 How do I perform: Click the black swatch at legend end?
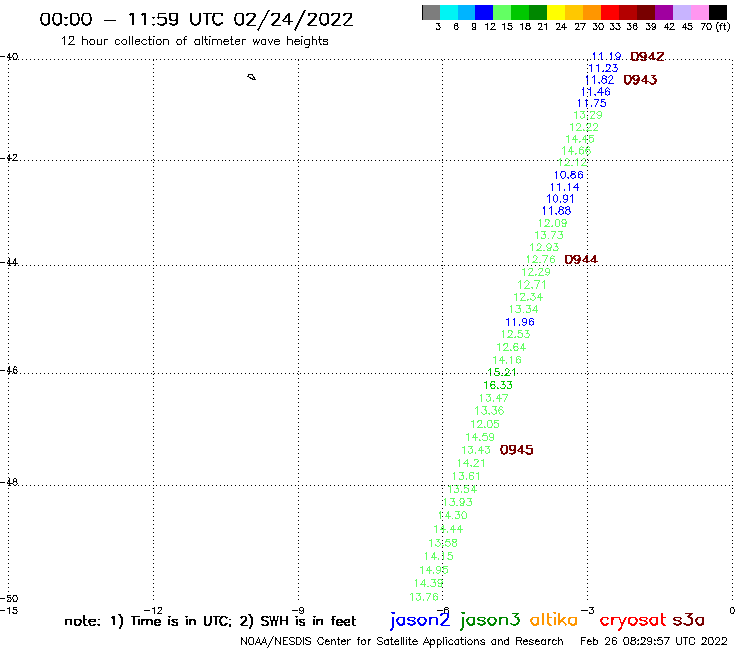click(717, 12)
